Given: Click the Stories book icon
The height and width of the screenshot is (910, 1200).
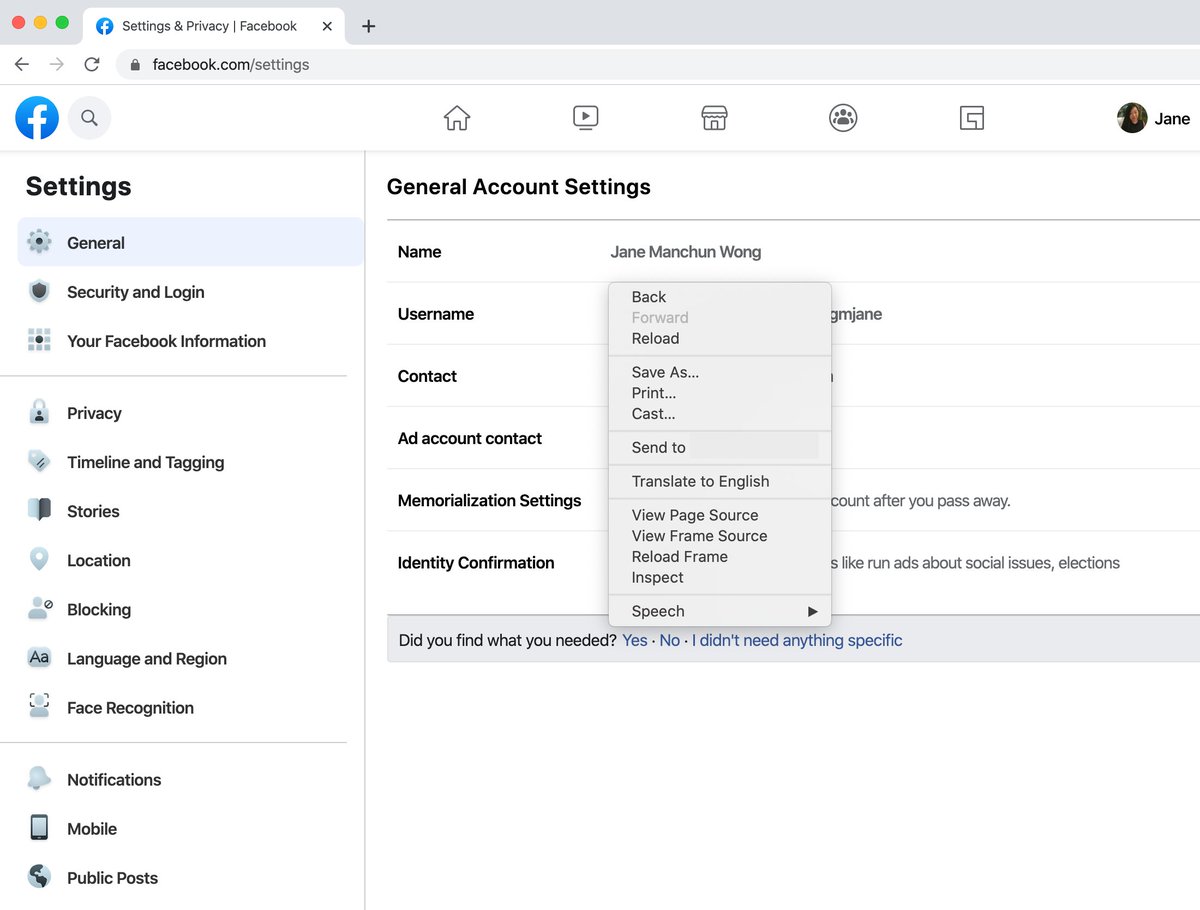Looking at the screenshot, I should pyautogui.click(x=39, y=510).
